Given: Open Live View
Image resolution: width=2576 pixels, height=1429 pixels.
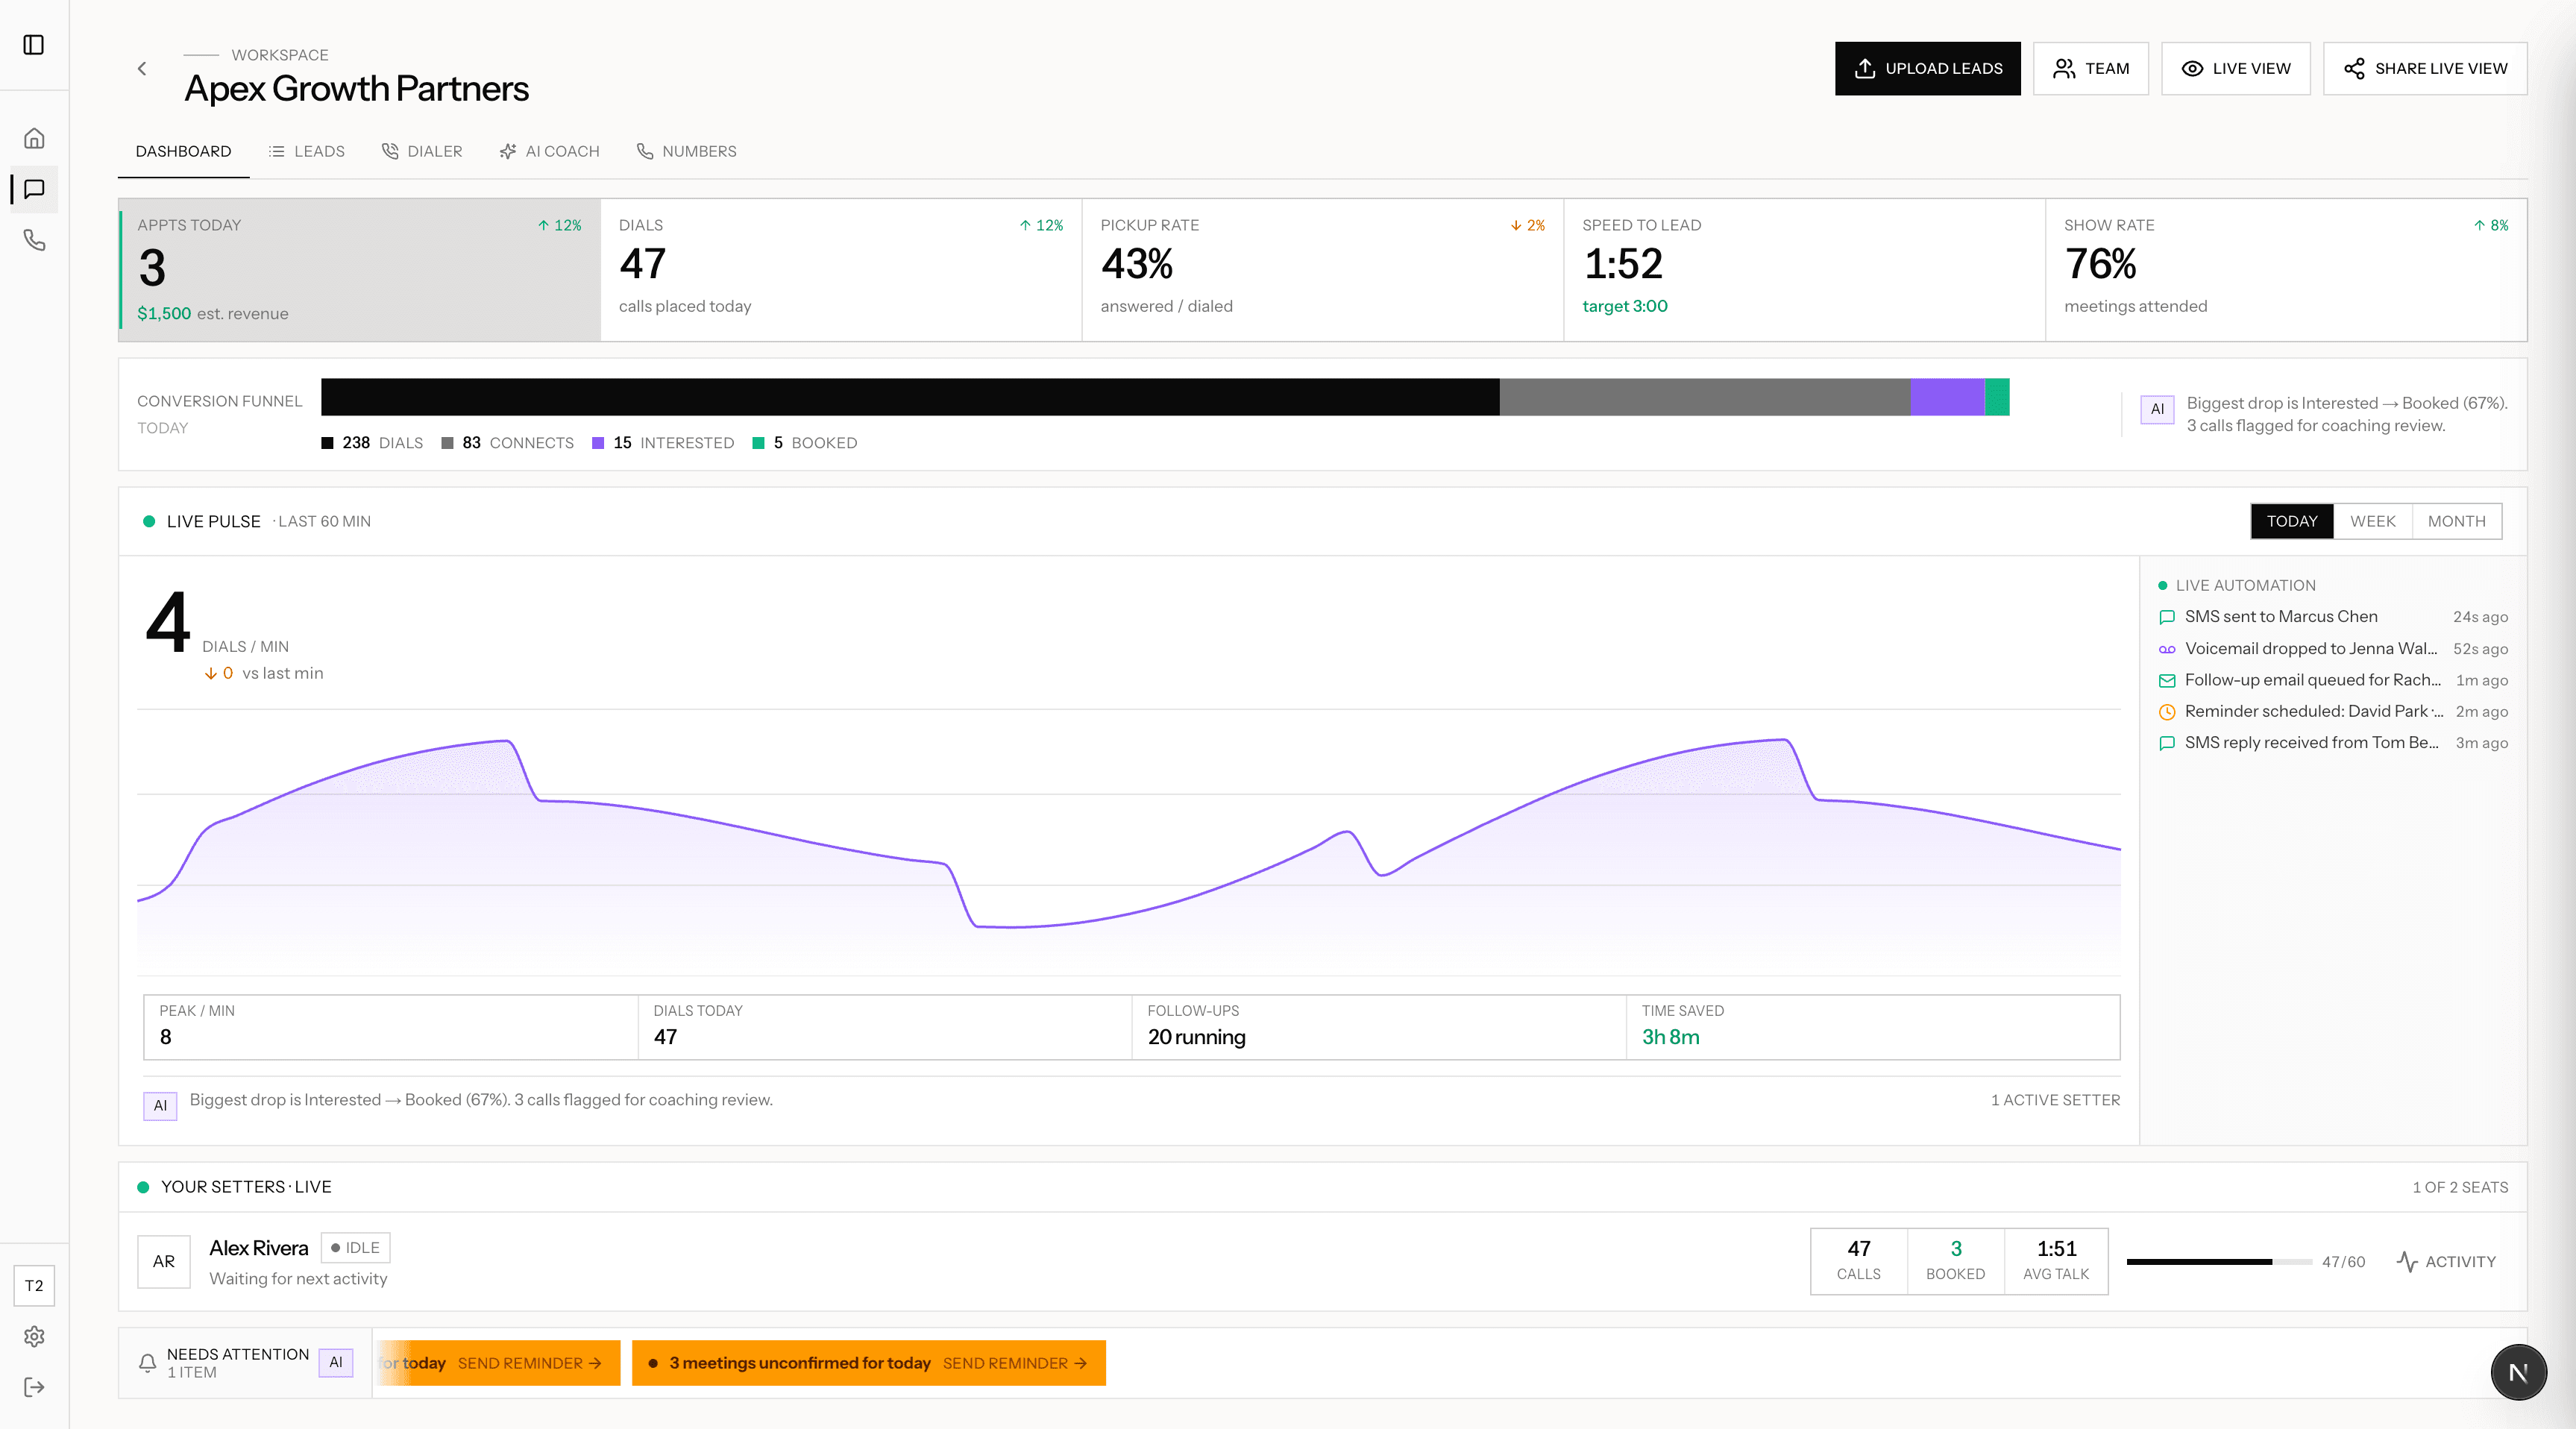Looking at the screenshot, I should pos(2236,68).
